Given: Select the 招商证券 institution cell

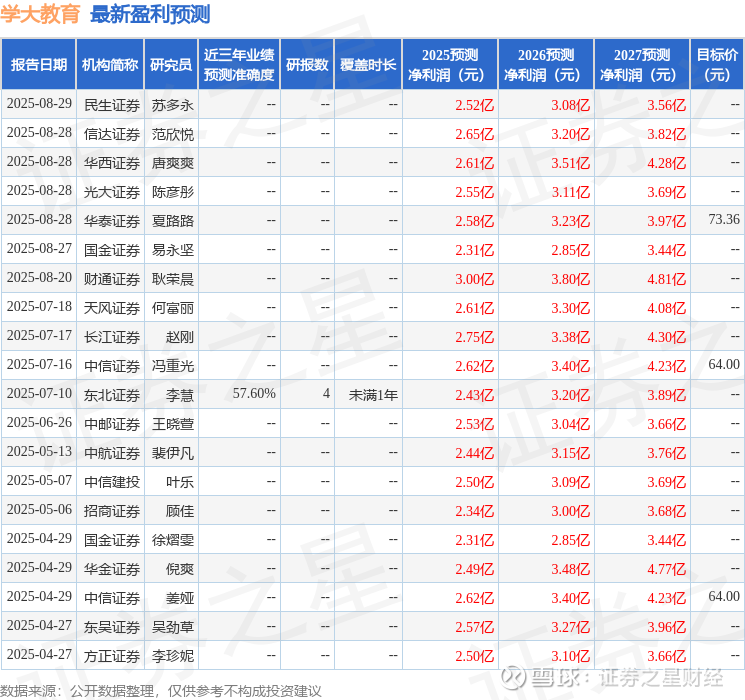Looking at the screenshot, I should click(x=112, y=511).
